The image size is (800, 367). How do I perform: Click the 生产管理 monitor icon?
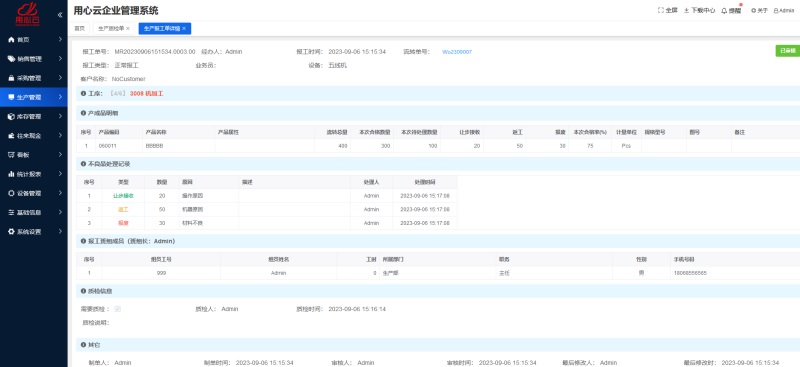11,97
